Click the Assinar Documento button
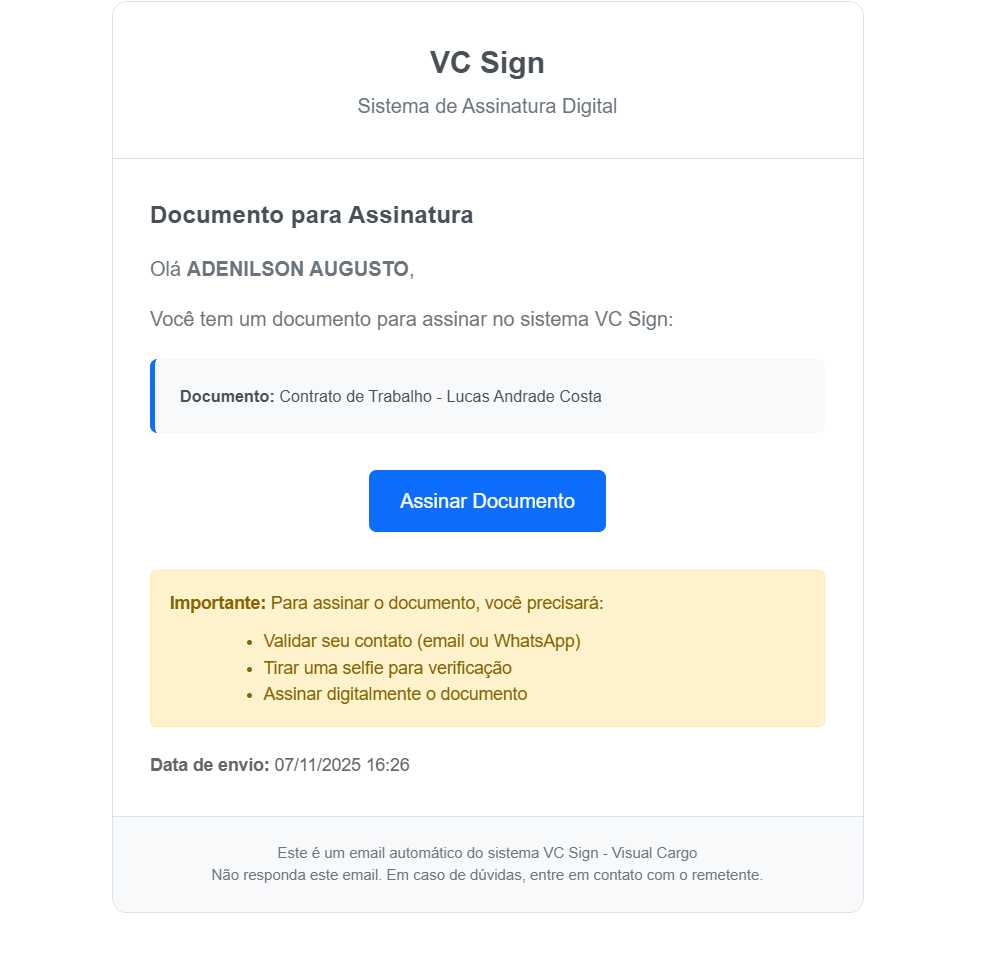 (487, 501)
